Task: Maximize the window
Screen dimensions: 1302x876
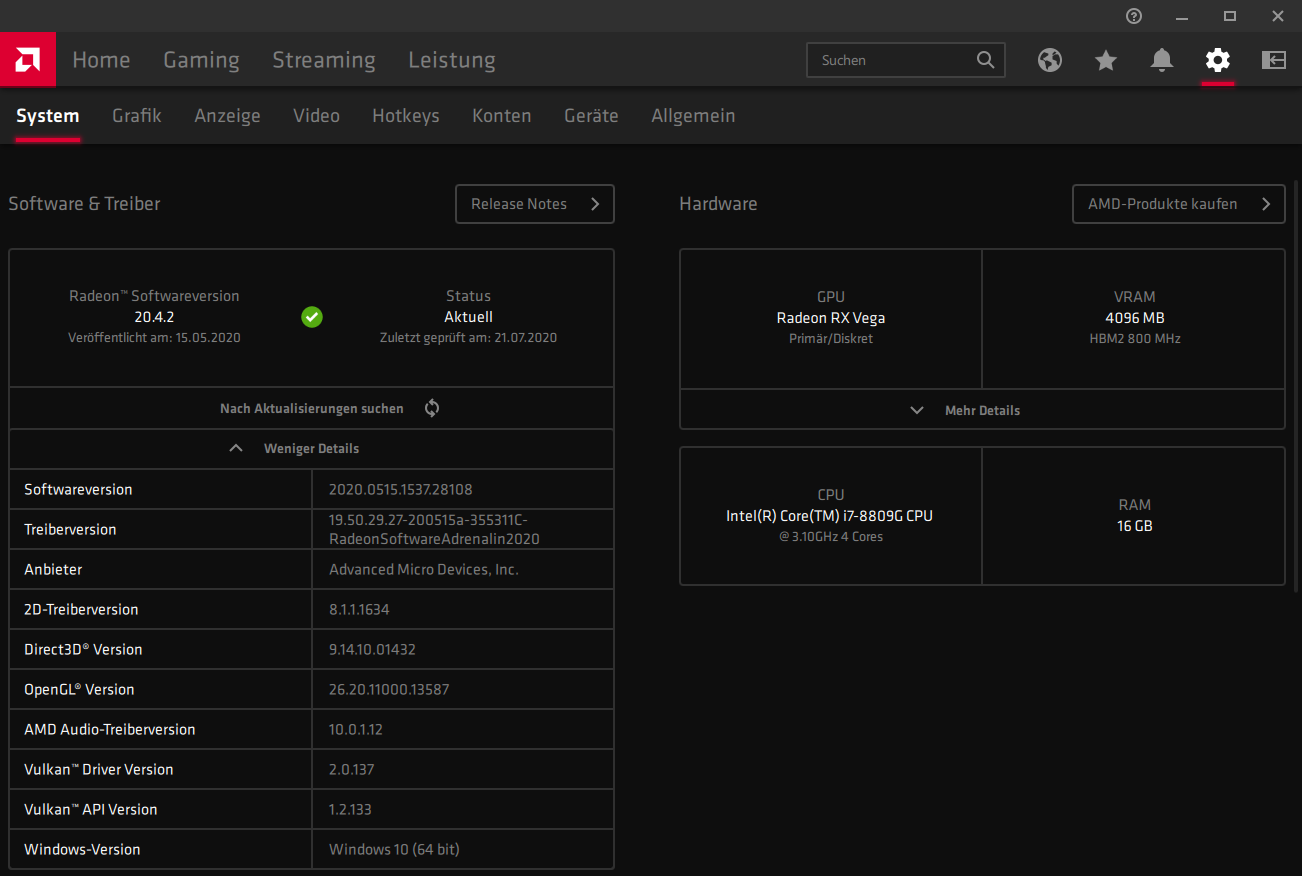Action: (1230, 16)
